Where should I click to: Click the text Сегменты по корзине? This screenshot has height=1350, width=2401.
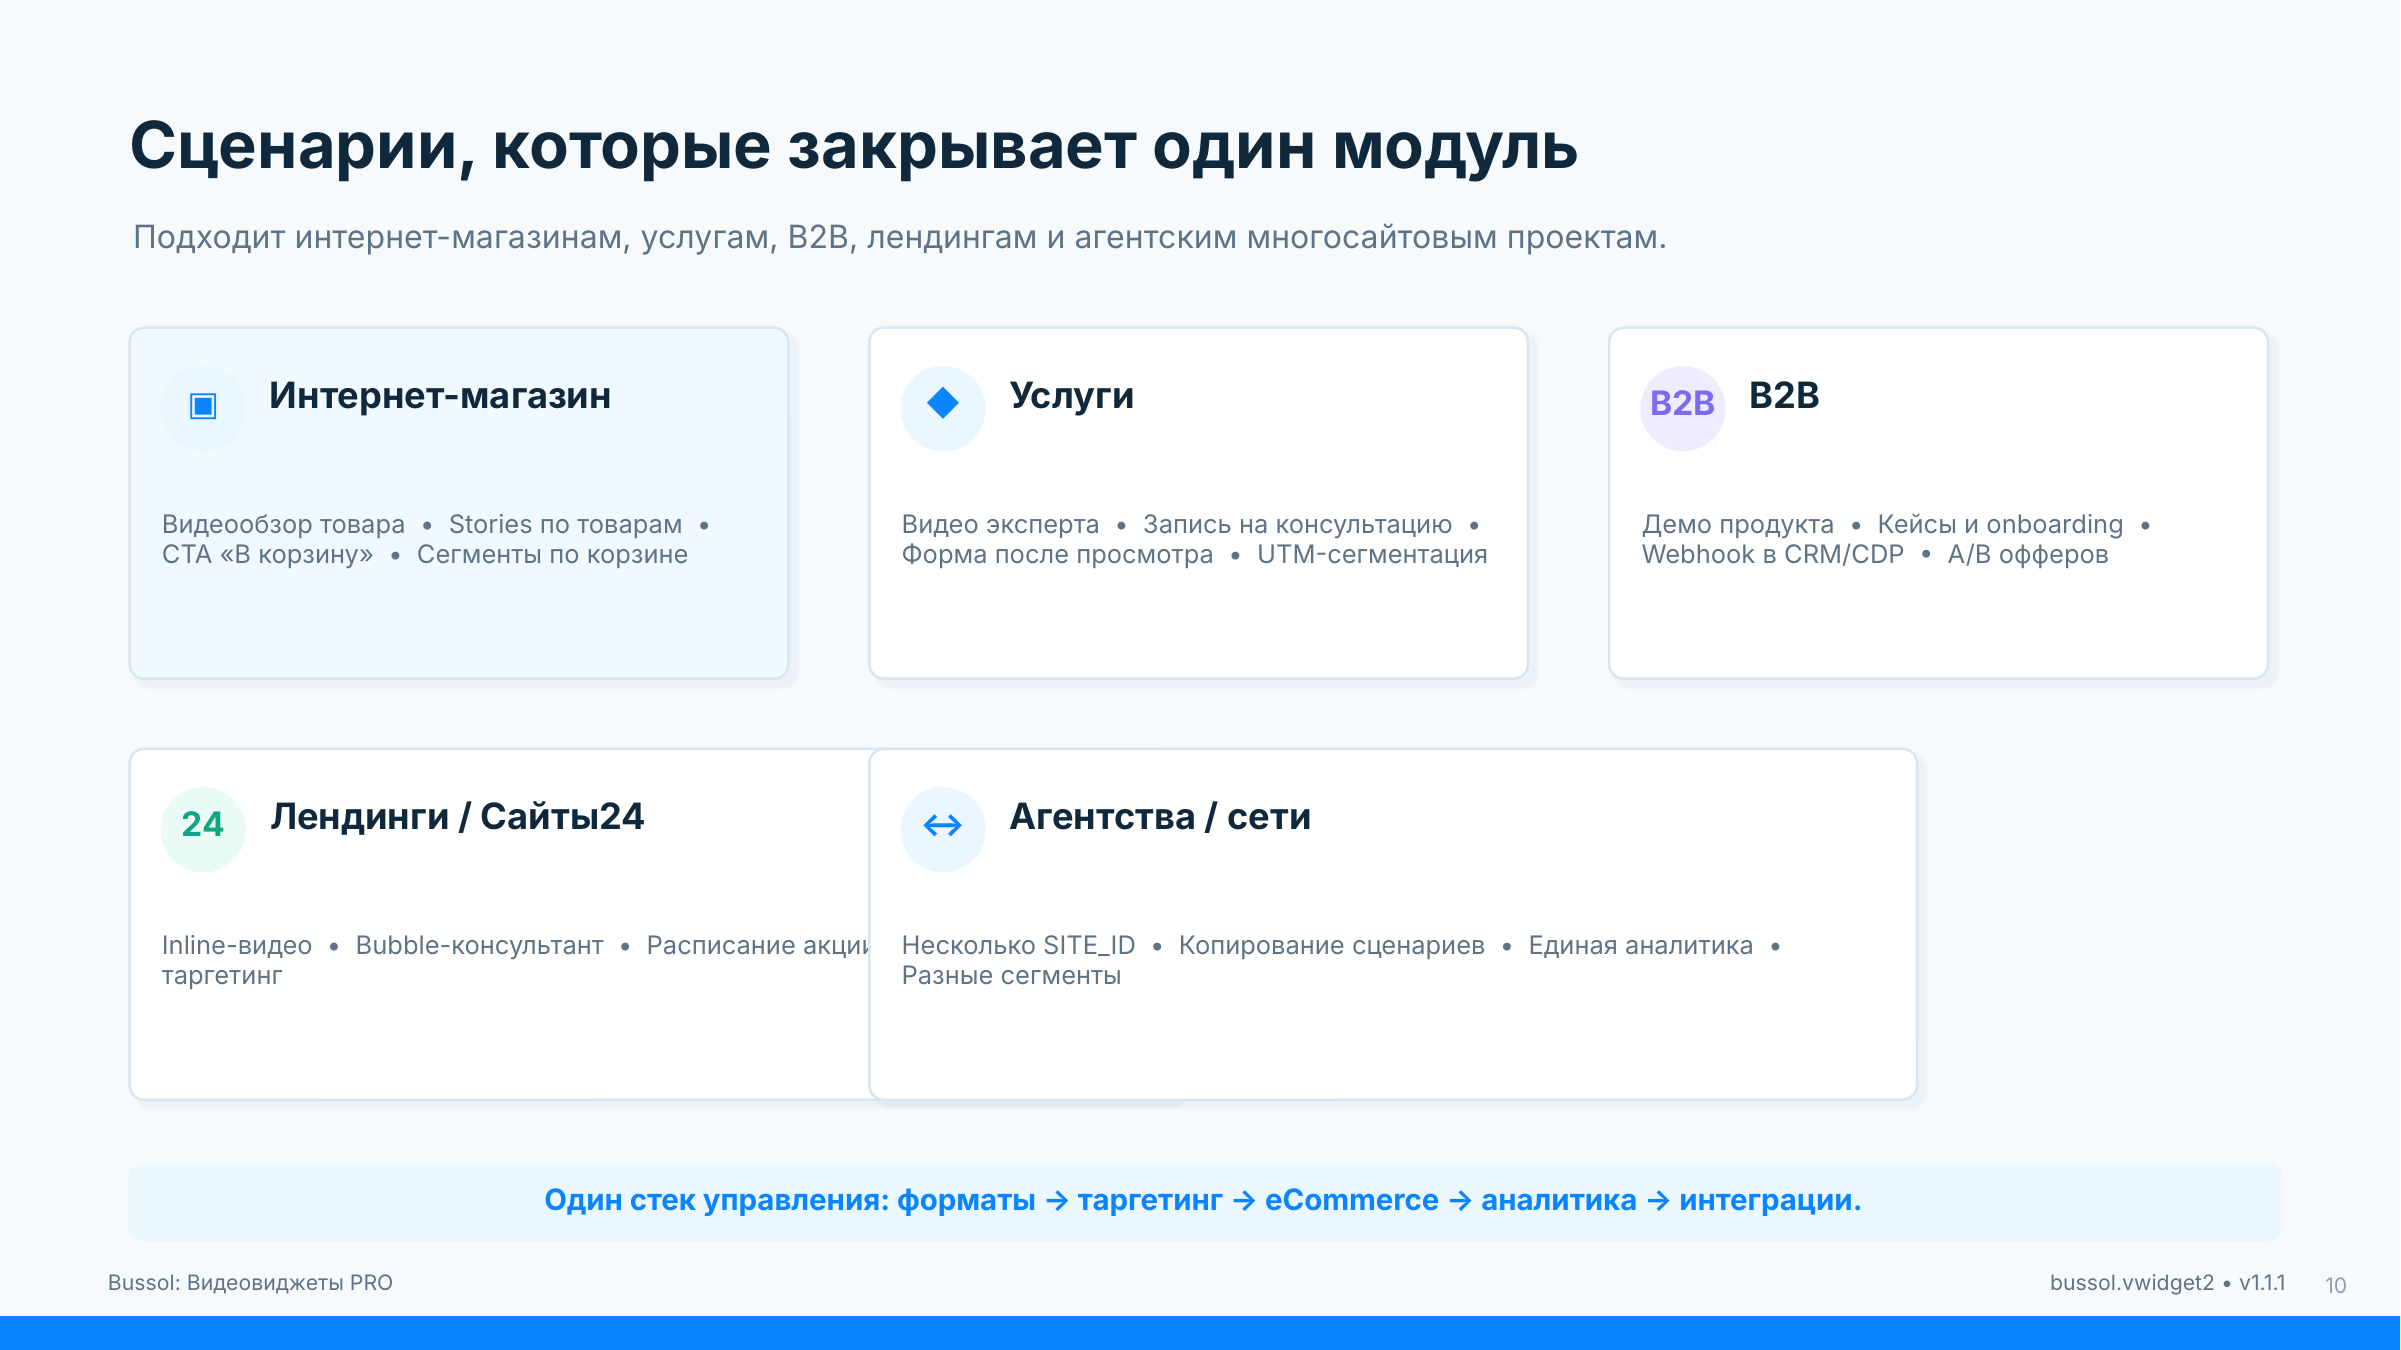552,554
